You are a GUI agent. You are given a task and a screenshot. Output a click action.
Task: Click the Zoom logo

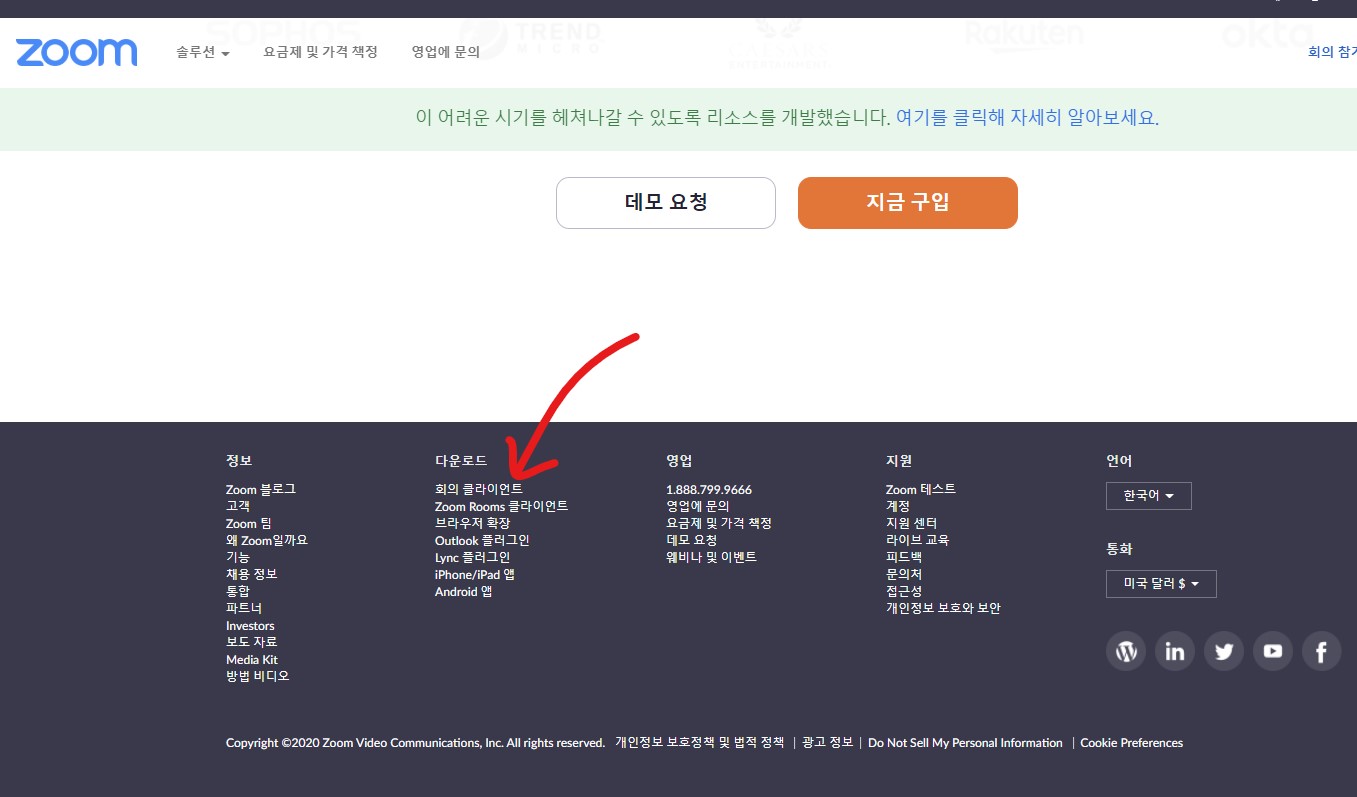[76, 52]
